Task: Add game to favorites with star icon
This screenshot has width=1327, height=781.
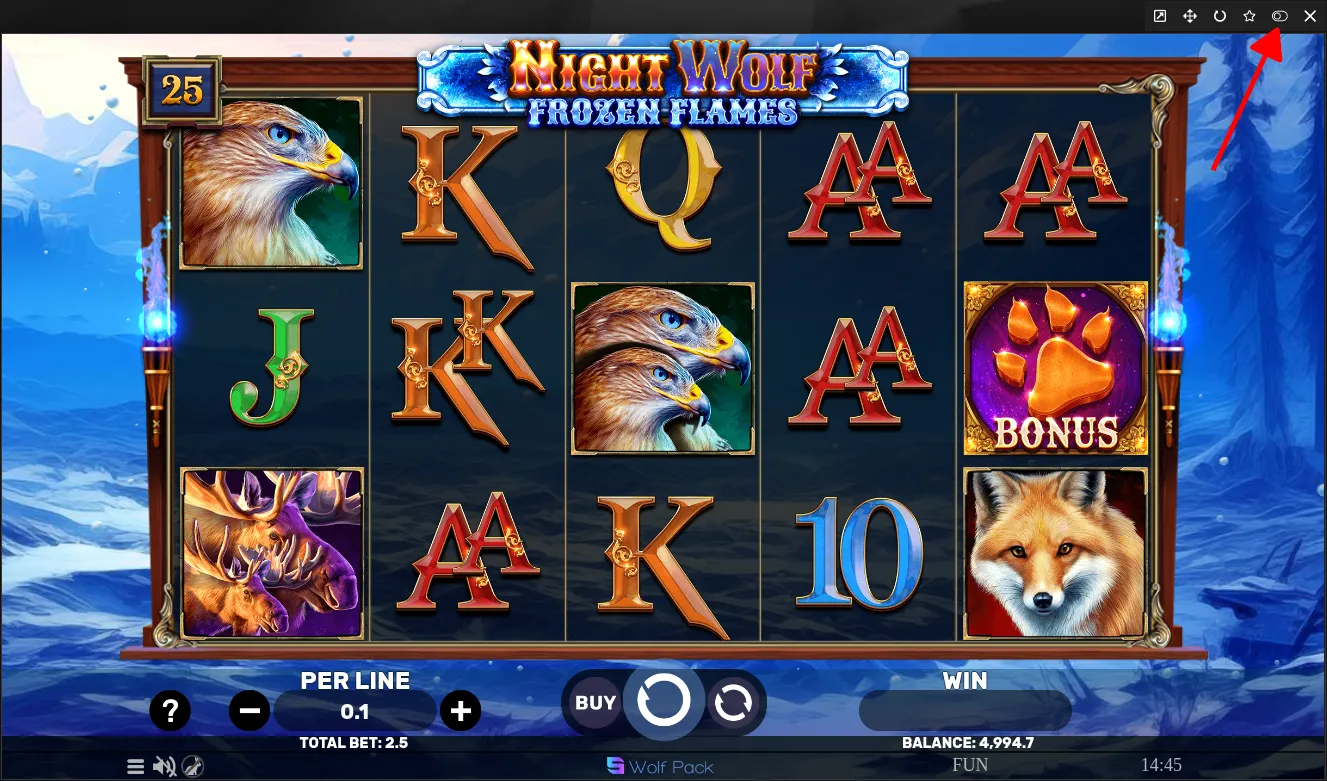Action: 1250,16
